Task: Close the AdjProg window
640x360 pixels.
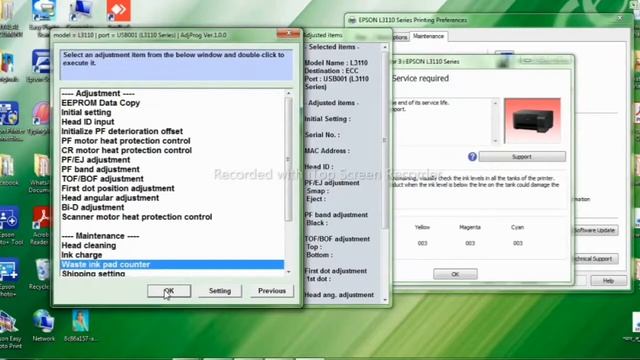Action: [288, 34]
